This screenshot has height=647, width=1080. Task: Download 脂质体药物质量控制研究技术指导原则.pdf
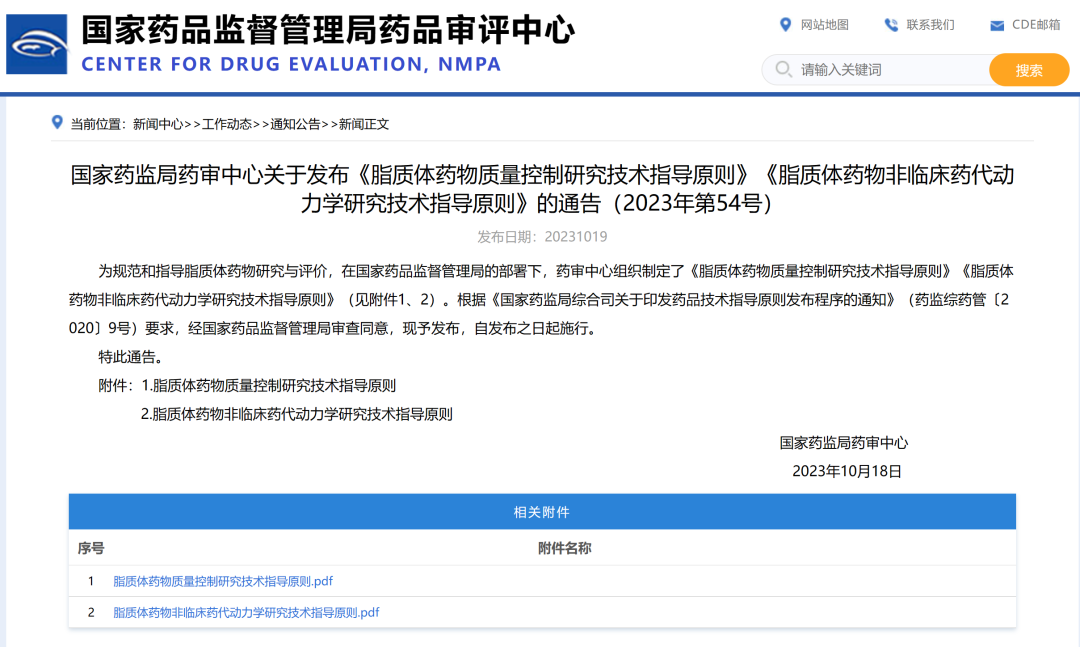point(222,581)
